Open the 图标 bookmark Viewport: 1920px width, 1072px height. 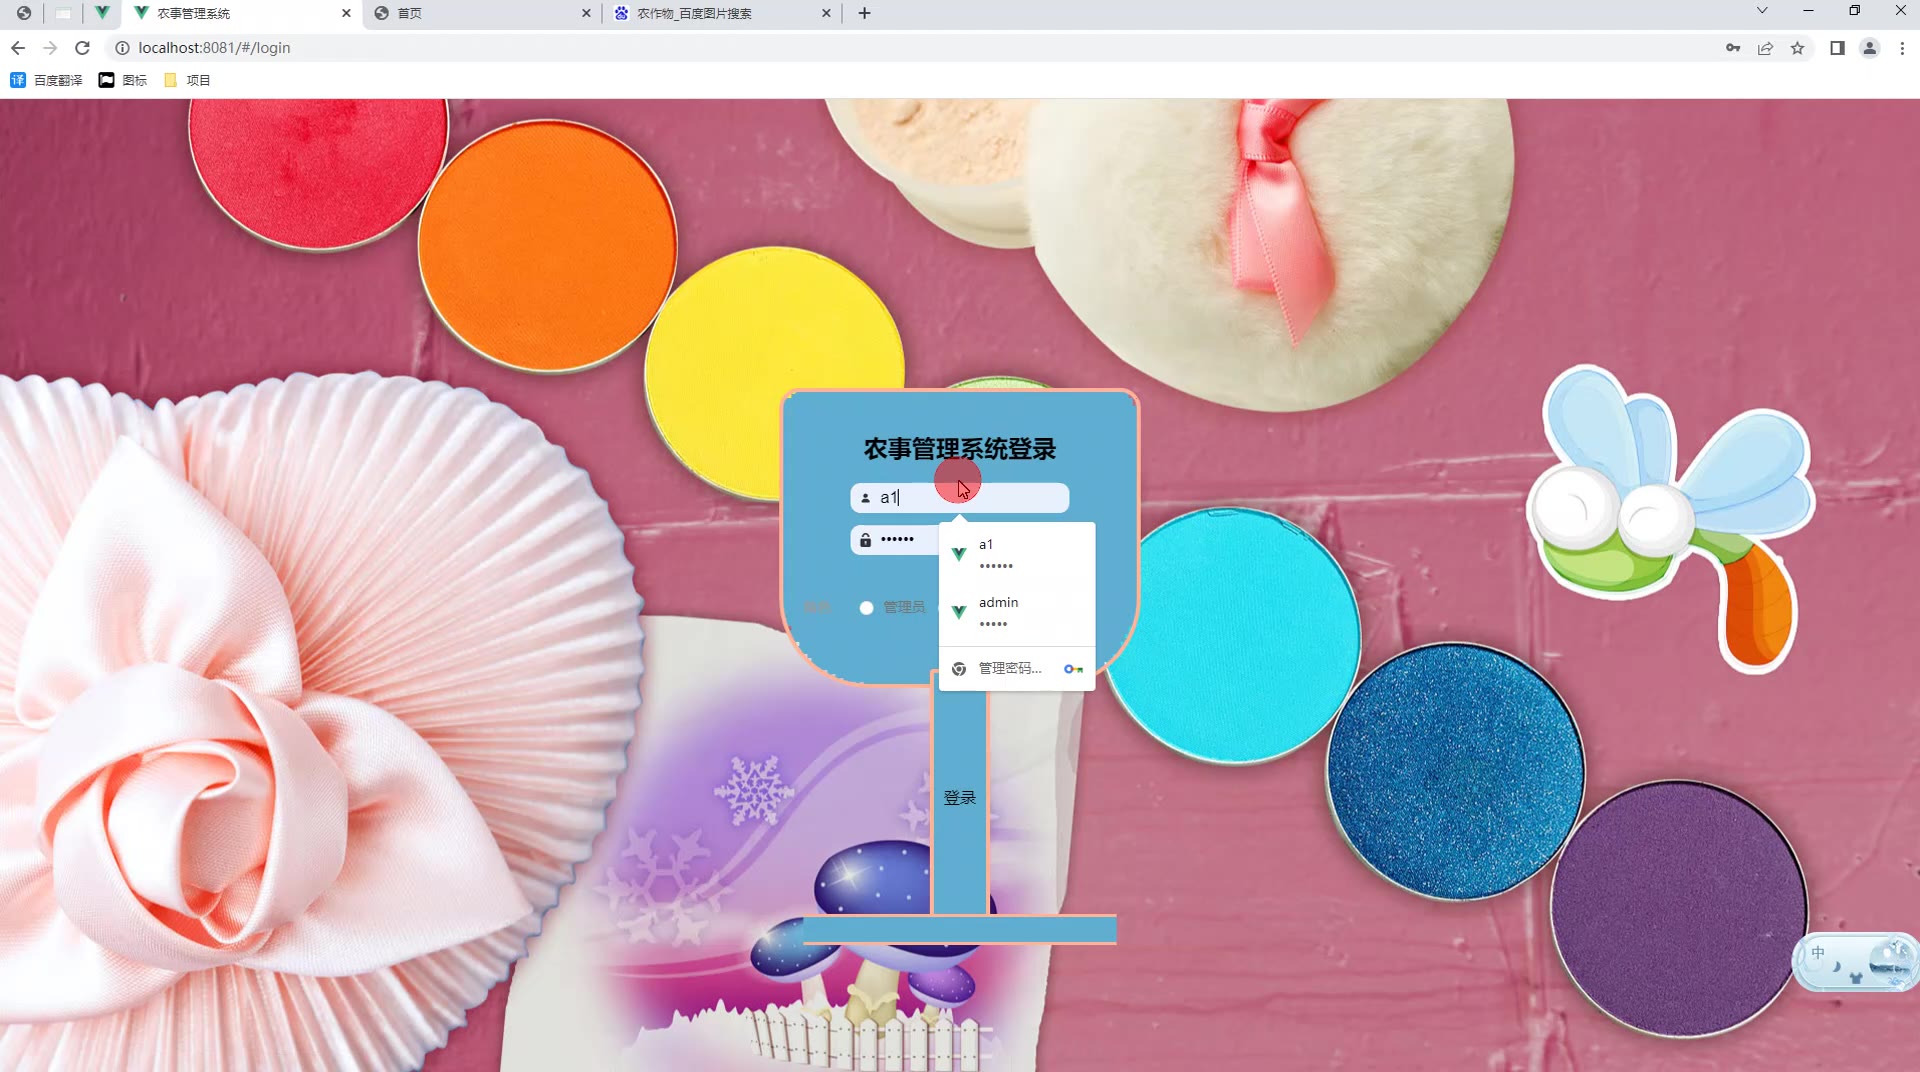[x=122, y=80]
